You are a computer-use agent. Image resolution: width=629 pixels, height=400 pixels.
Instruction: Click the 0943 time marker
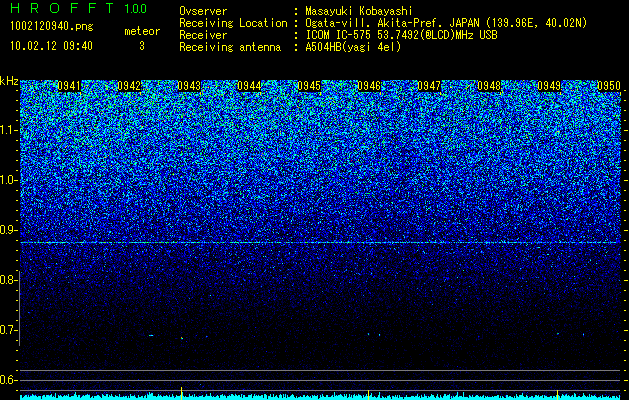(x=189, y=86)
